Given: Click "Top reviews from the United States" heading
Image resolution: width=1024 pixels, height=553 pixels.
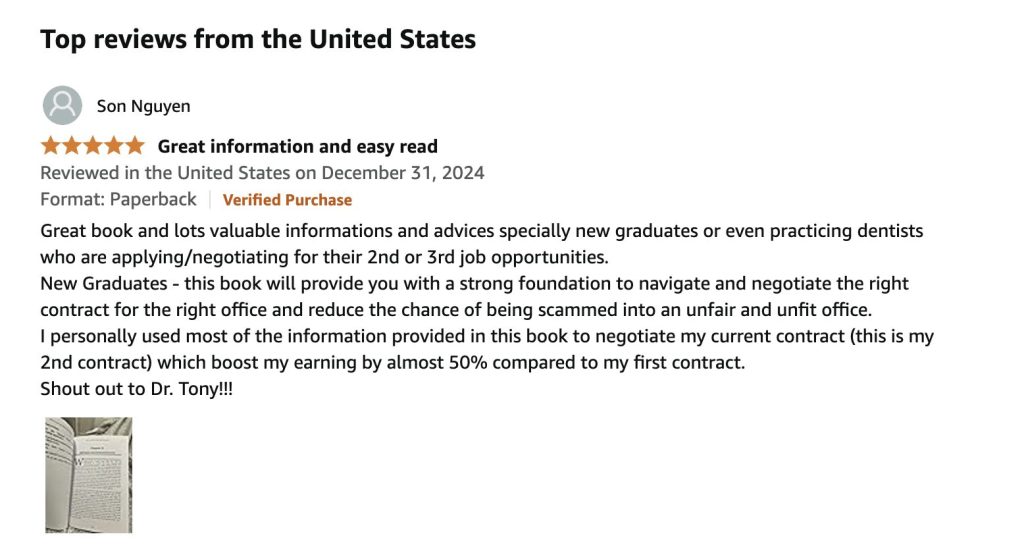Looking at the screenshot, I should point(257,40).
